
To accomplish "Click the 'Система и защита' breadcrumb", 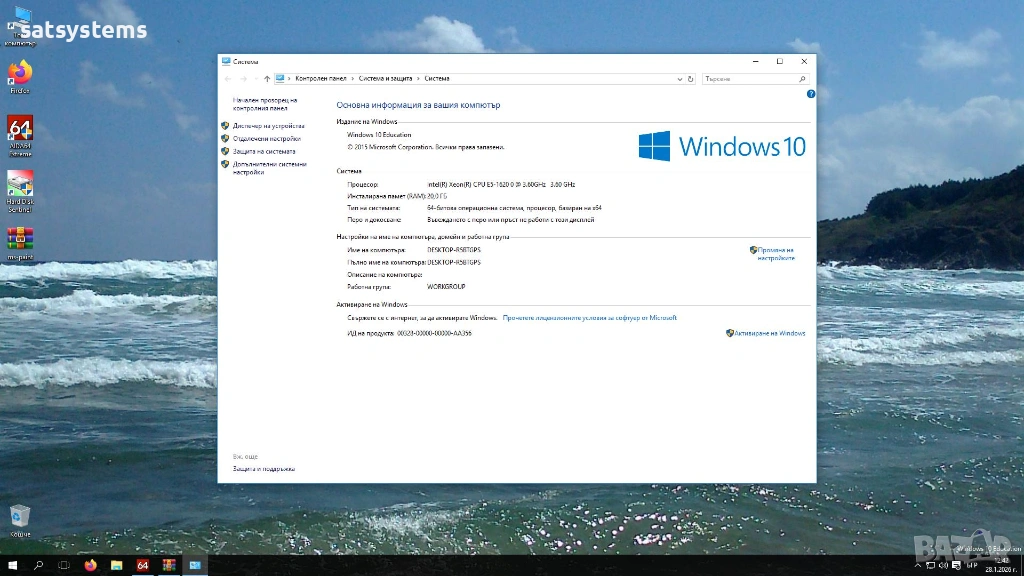I will click(x=385, y=78).
